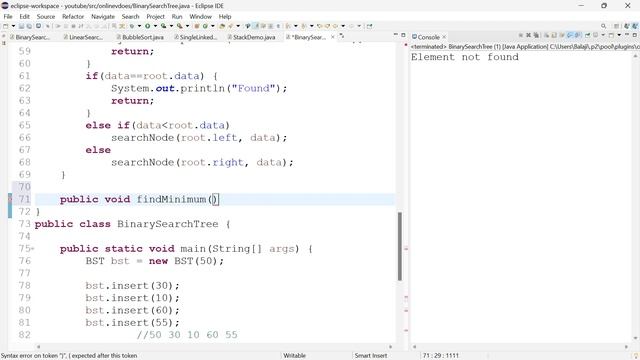Open the Navigate menu
Screen dimensions: 640x360
103,16
